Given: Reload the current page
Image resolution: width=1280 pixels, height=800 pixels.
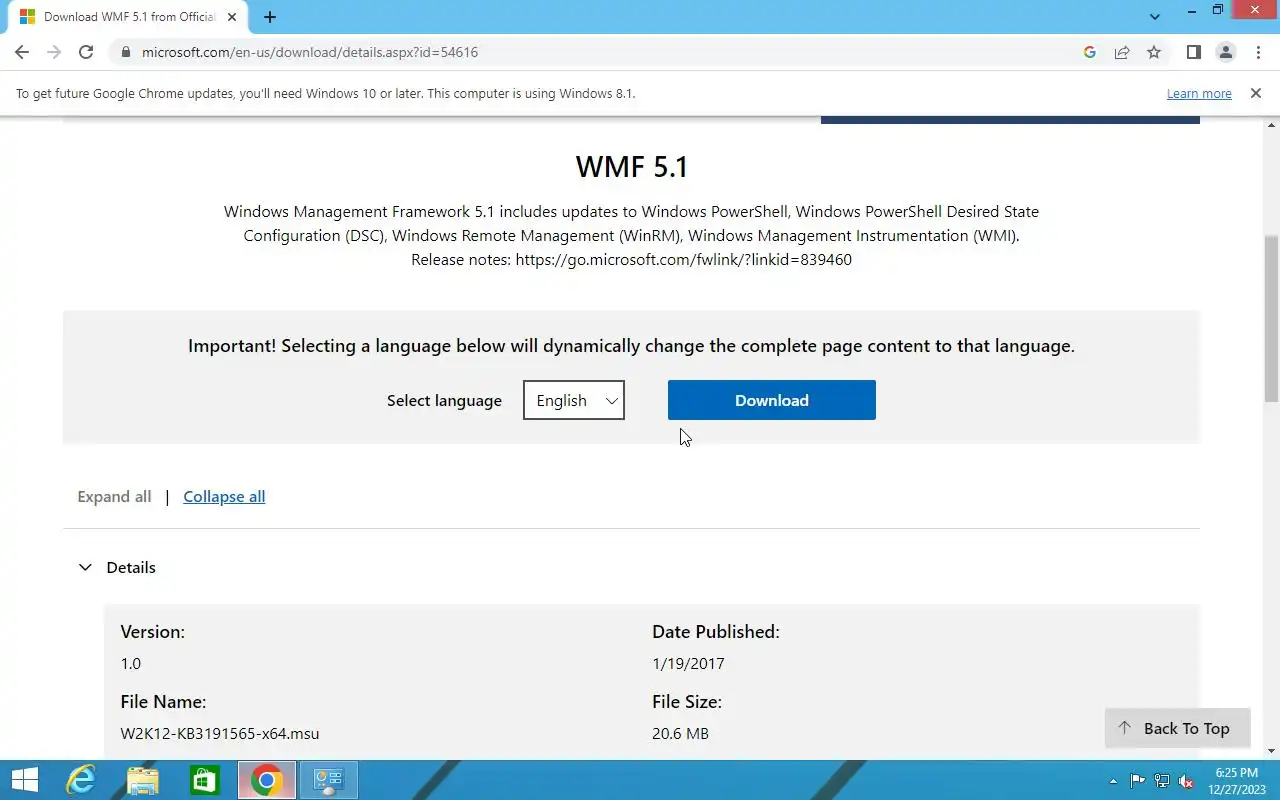Looking at the screenshot, I should pyautogui.click(x=86, y=52).
